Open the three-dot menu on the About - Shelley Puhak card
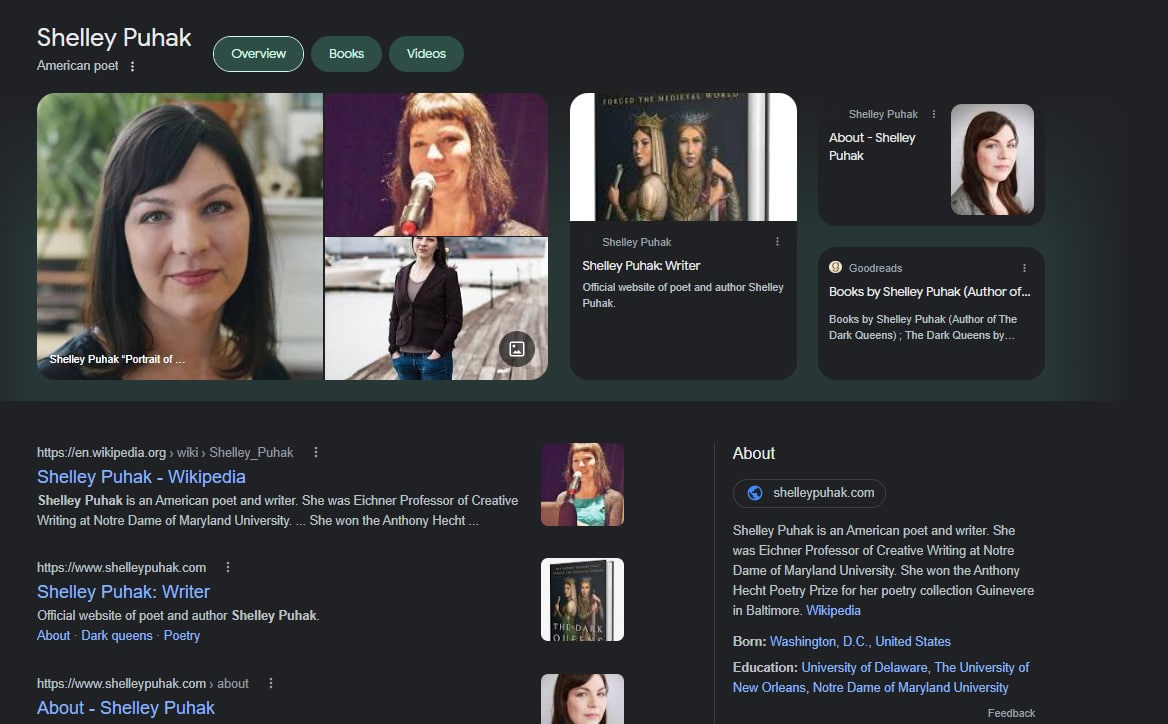The height and width of the screenshot is (724, 1168). (x=933, y=114)
